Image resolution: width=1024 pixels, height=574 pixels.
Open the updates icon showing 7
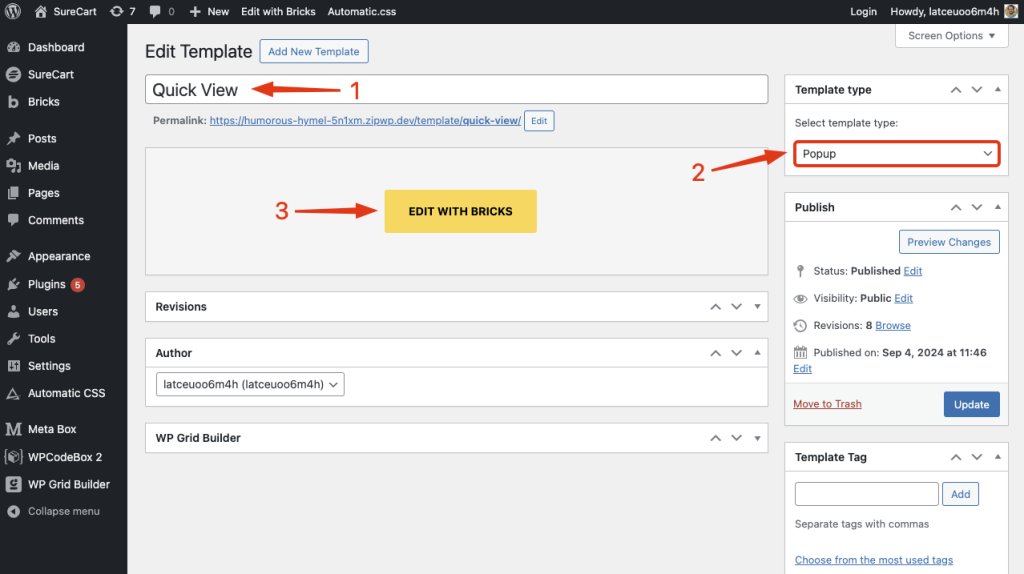pos(117,11)
